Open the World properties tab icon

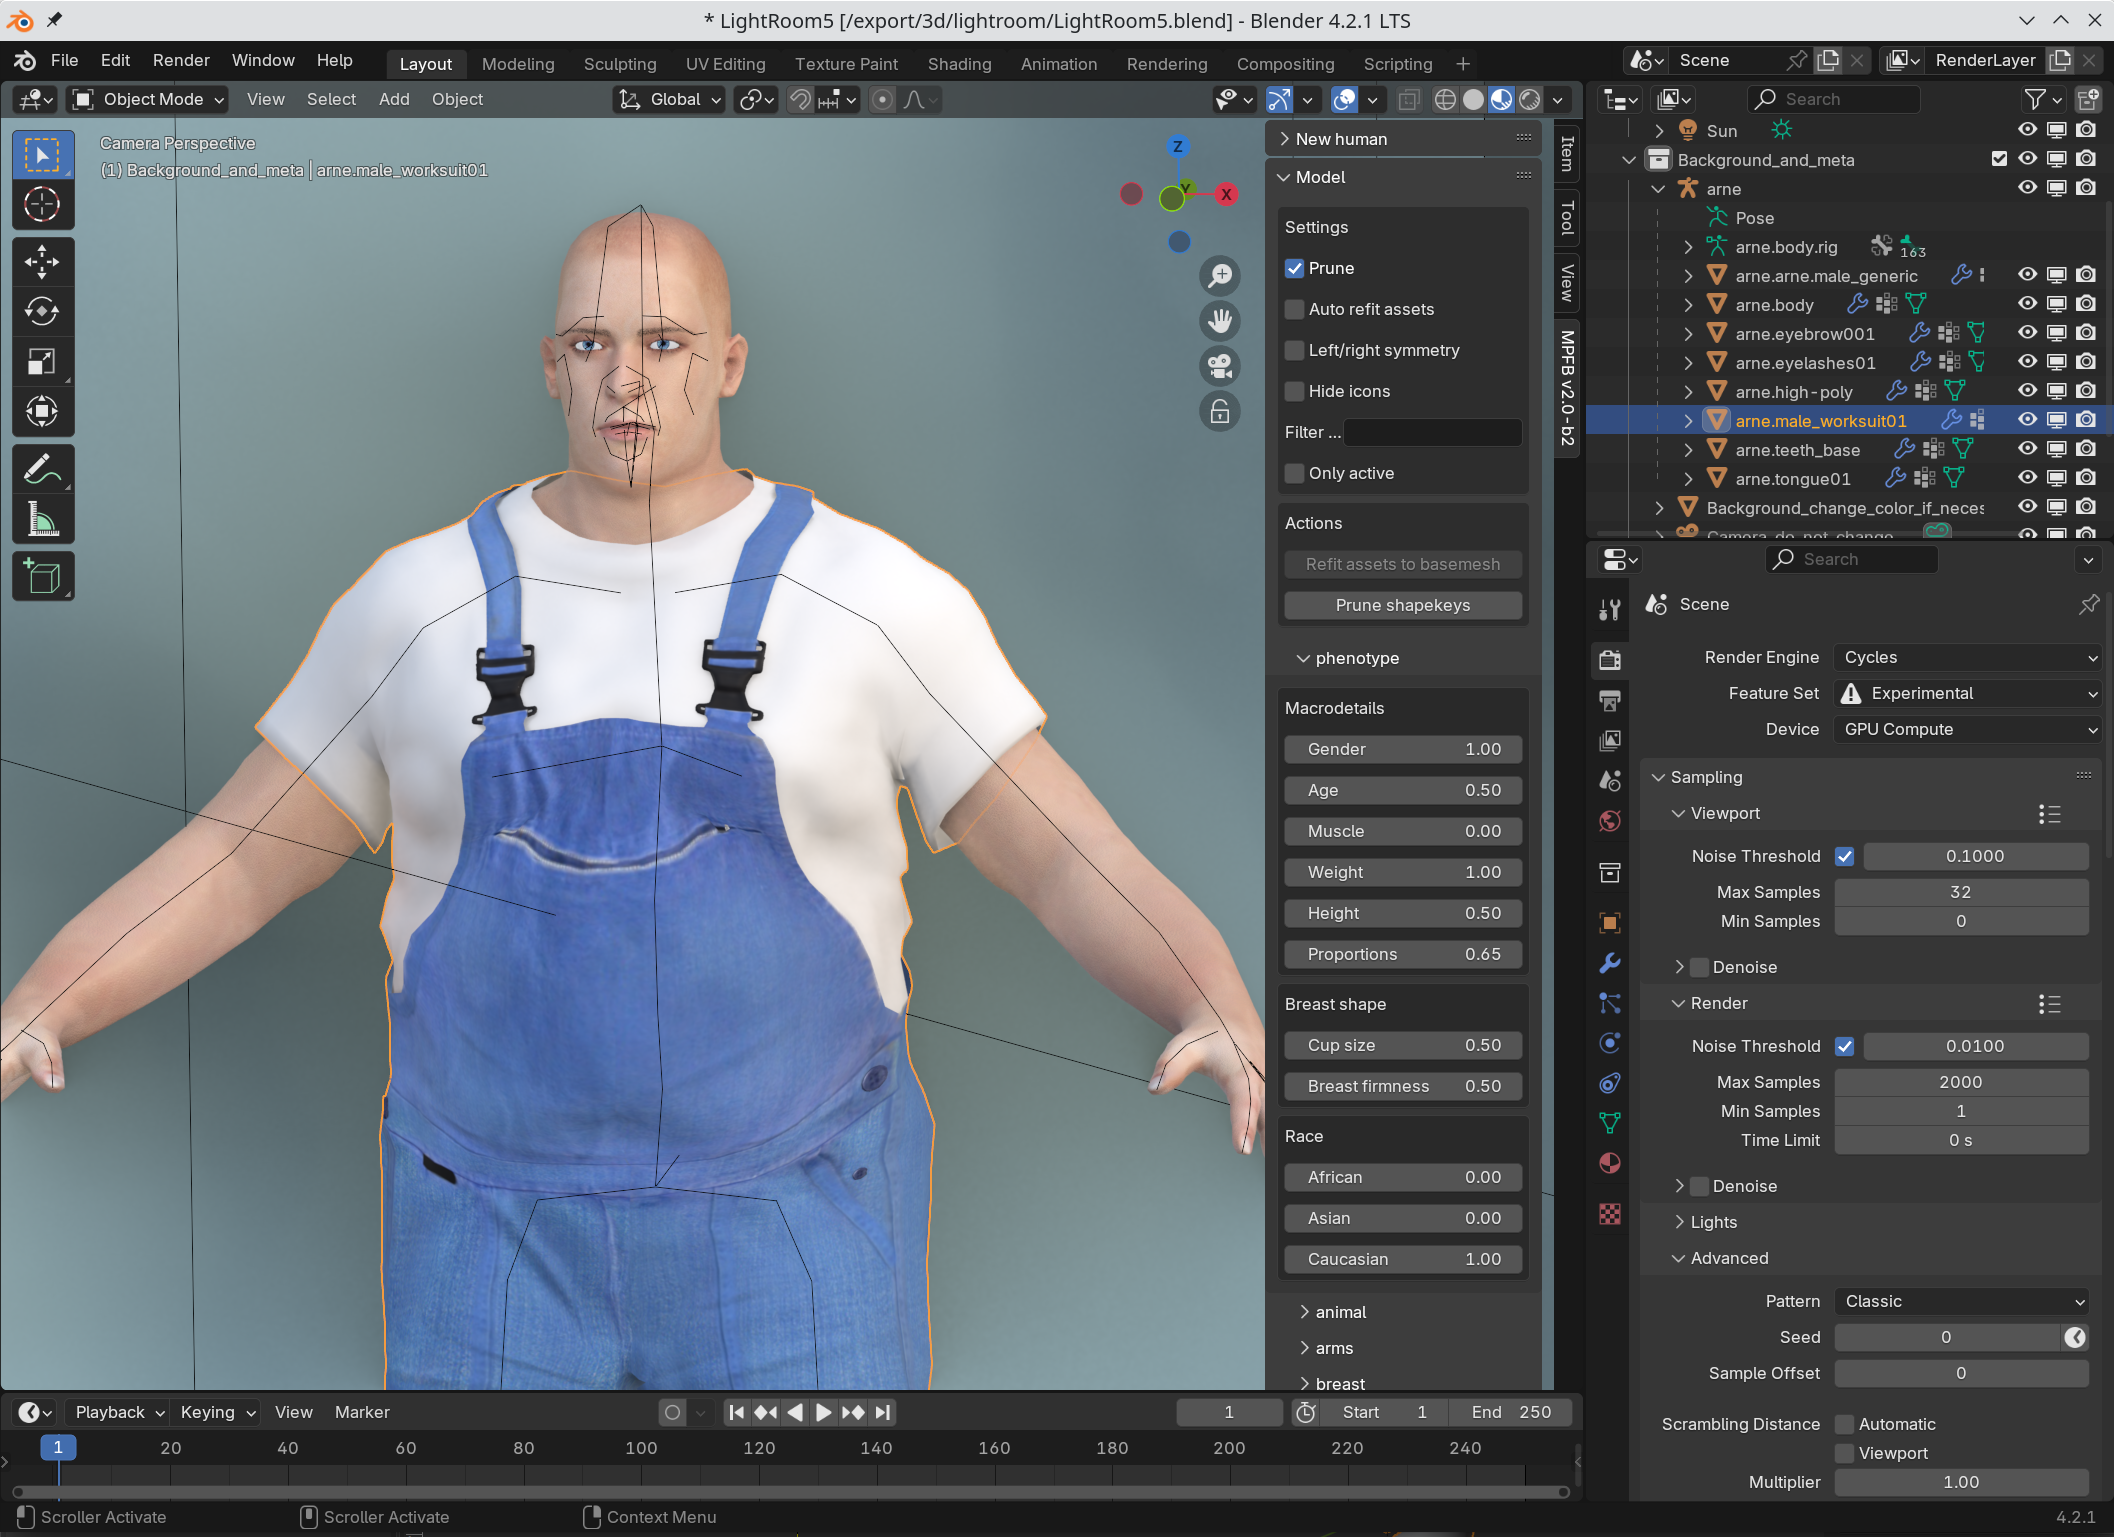pos(1610,821)
